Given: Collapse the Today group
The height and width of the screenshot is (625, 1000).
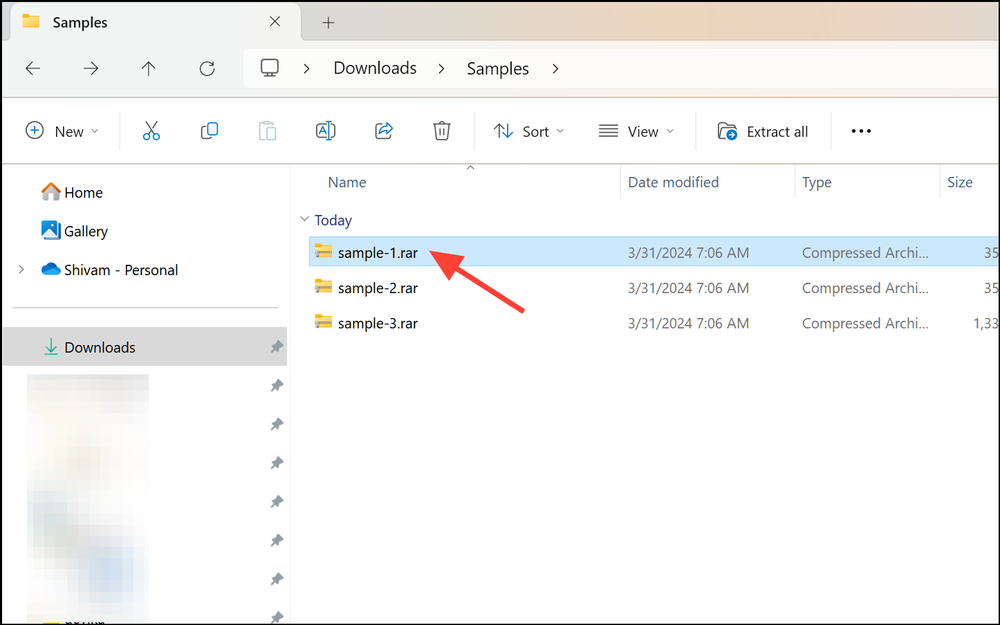Looking at the screenshot, I should click(304, 219).
